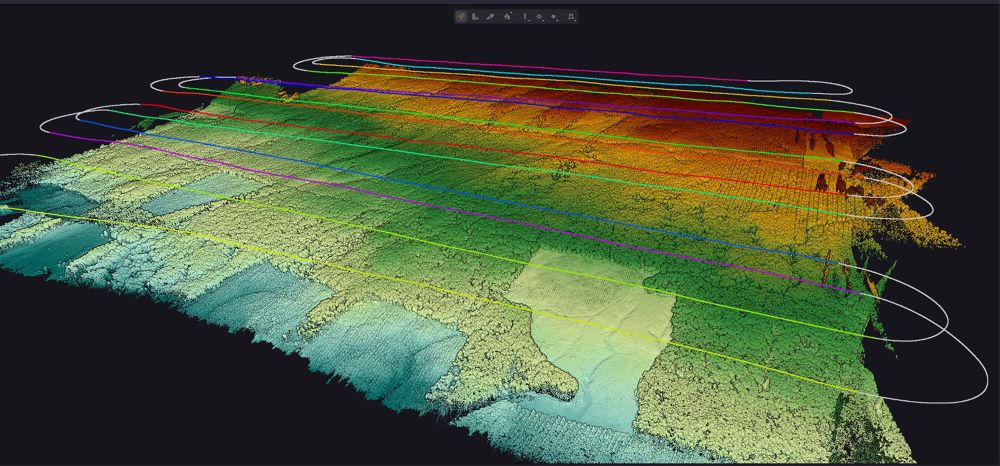Open the first eye visibility dropdown

pos(540,16)
